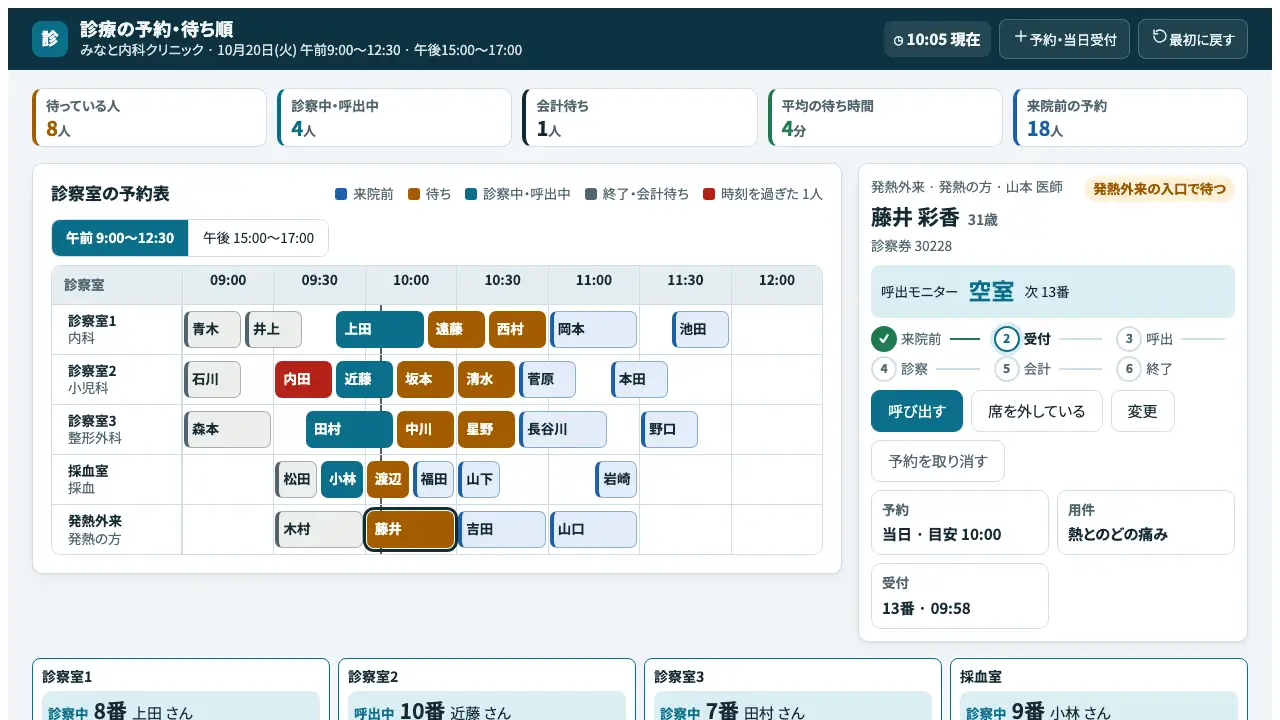
Task: Click 来院前の予約 18人 summary card
Action: (1130, 118)
